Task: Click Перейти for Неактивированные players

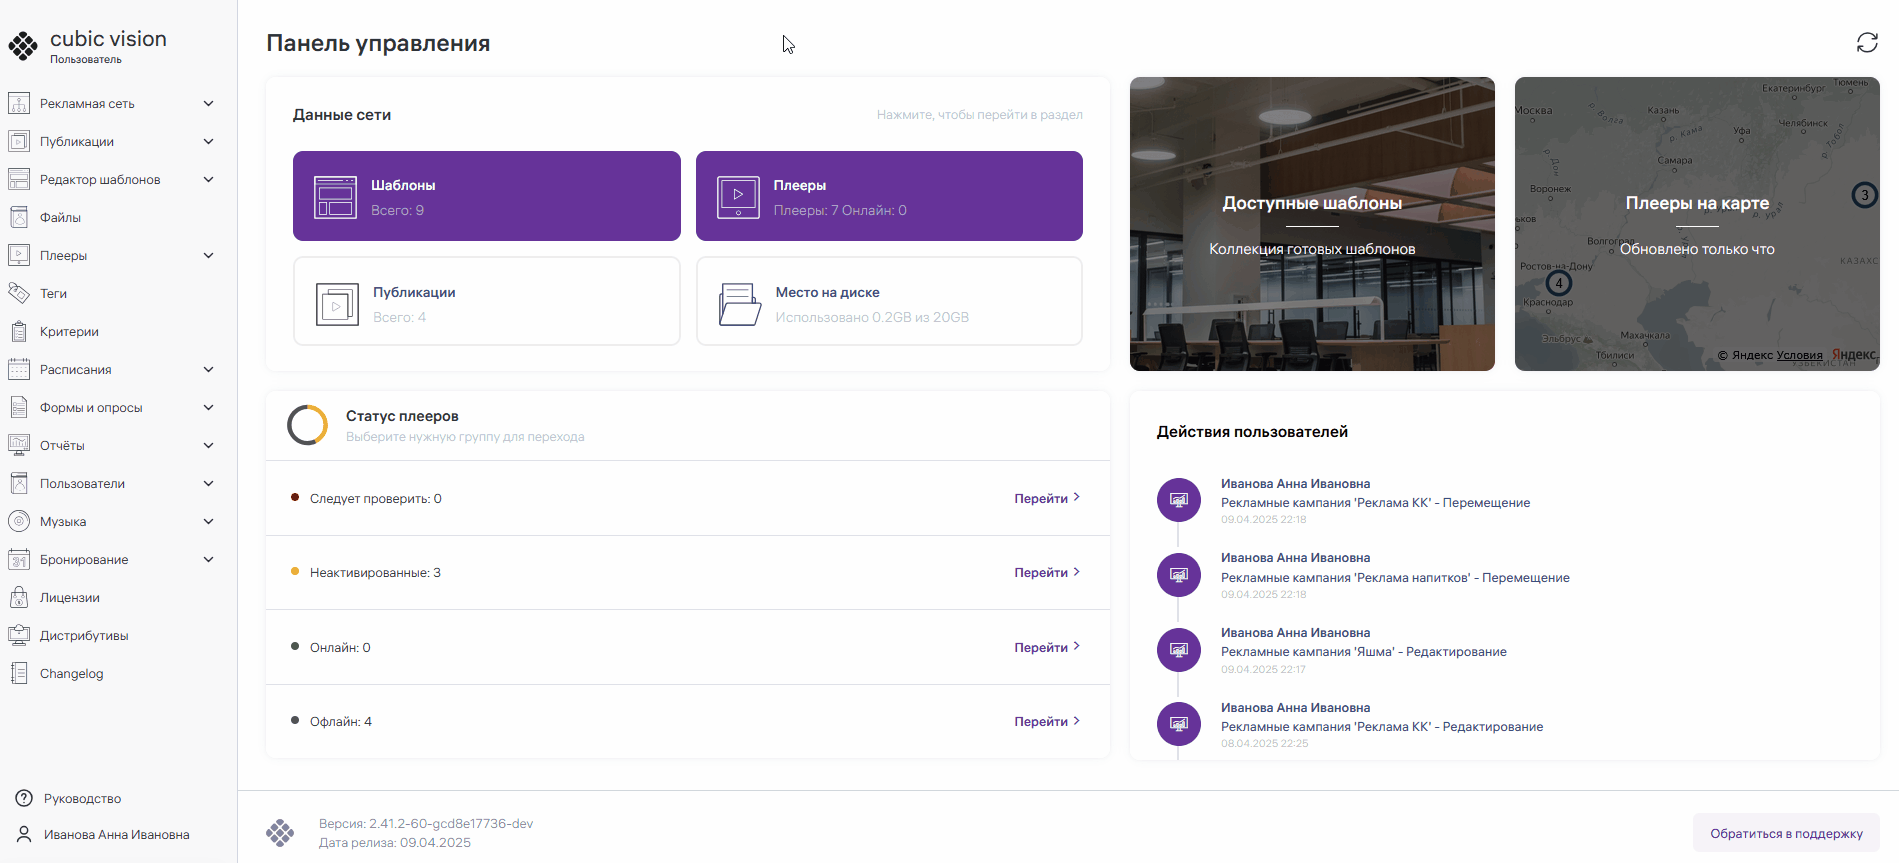Action: click(1046, 572)
